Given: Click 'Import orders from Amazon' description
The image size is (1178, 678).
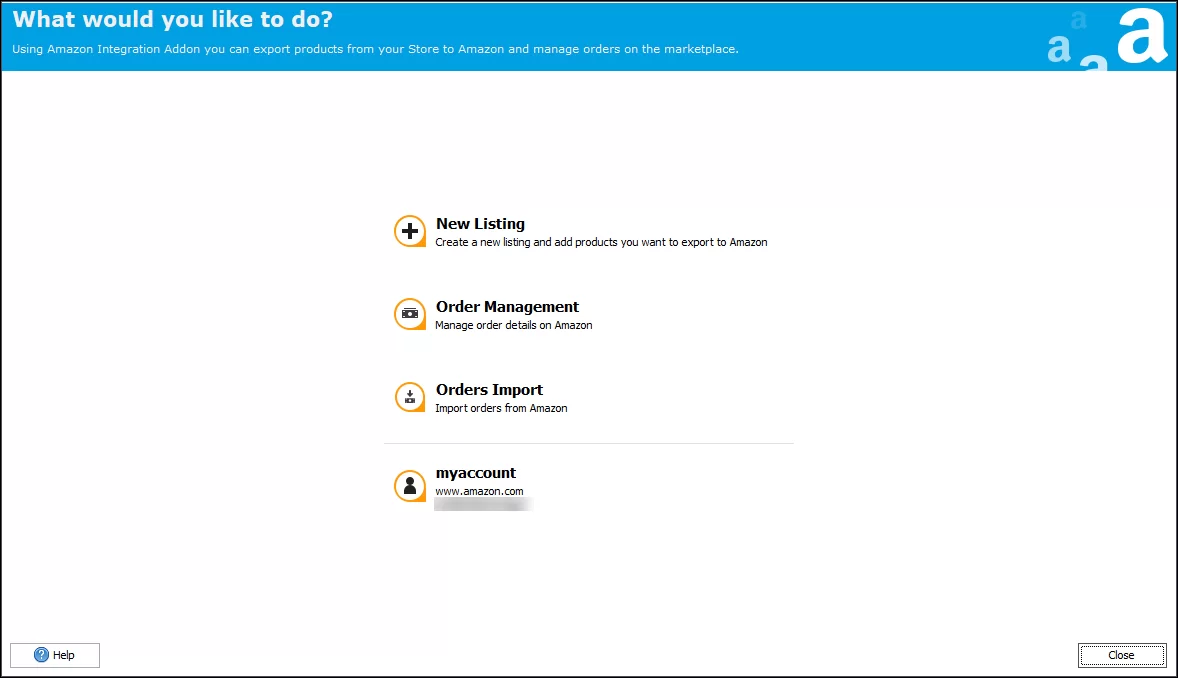Looking at the screenshot, I should click(x=501, y=408).
